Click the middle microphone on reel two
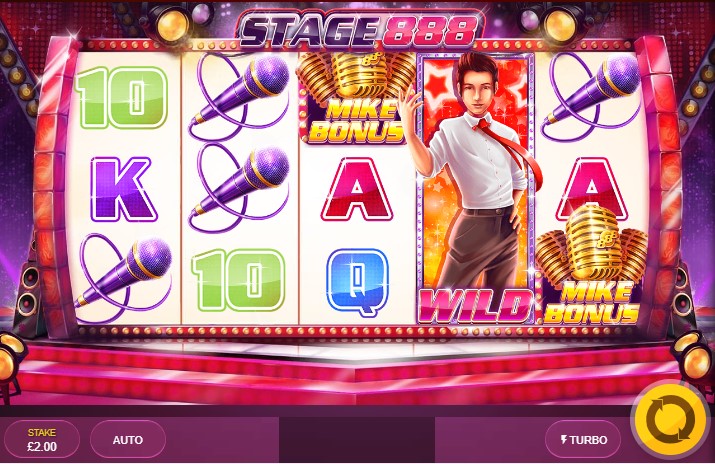 pos(239,188)
